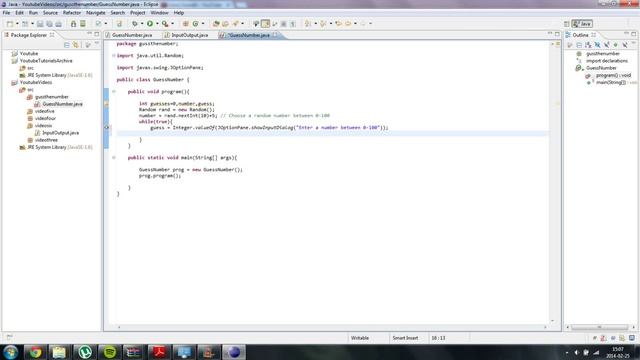Select GuessNumber.java in Package Explorer

[62, 104]
